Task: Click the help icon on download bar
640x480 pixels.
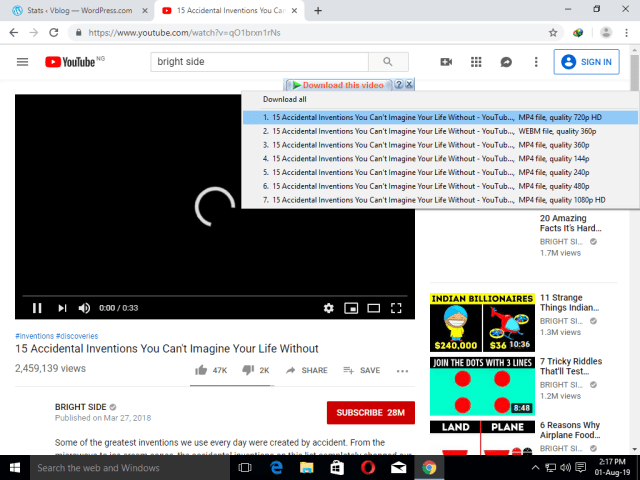Action: [399, 85]
